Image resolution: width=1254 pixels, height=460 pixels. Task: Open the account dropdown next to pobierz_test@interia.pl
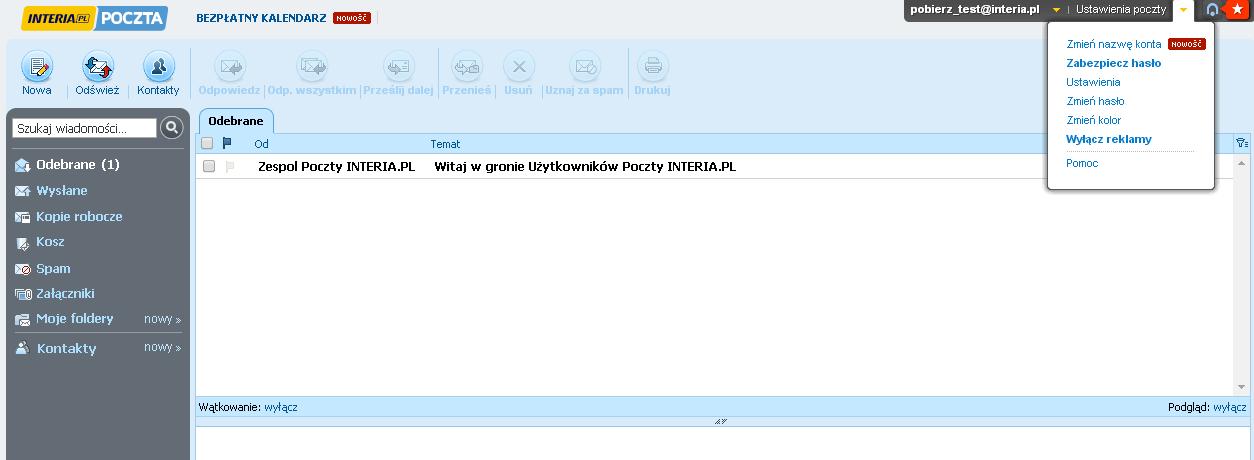pyautogui.click(x=1056, y=9)
